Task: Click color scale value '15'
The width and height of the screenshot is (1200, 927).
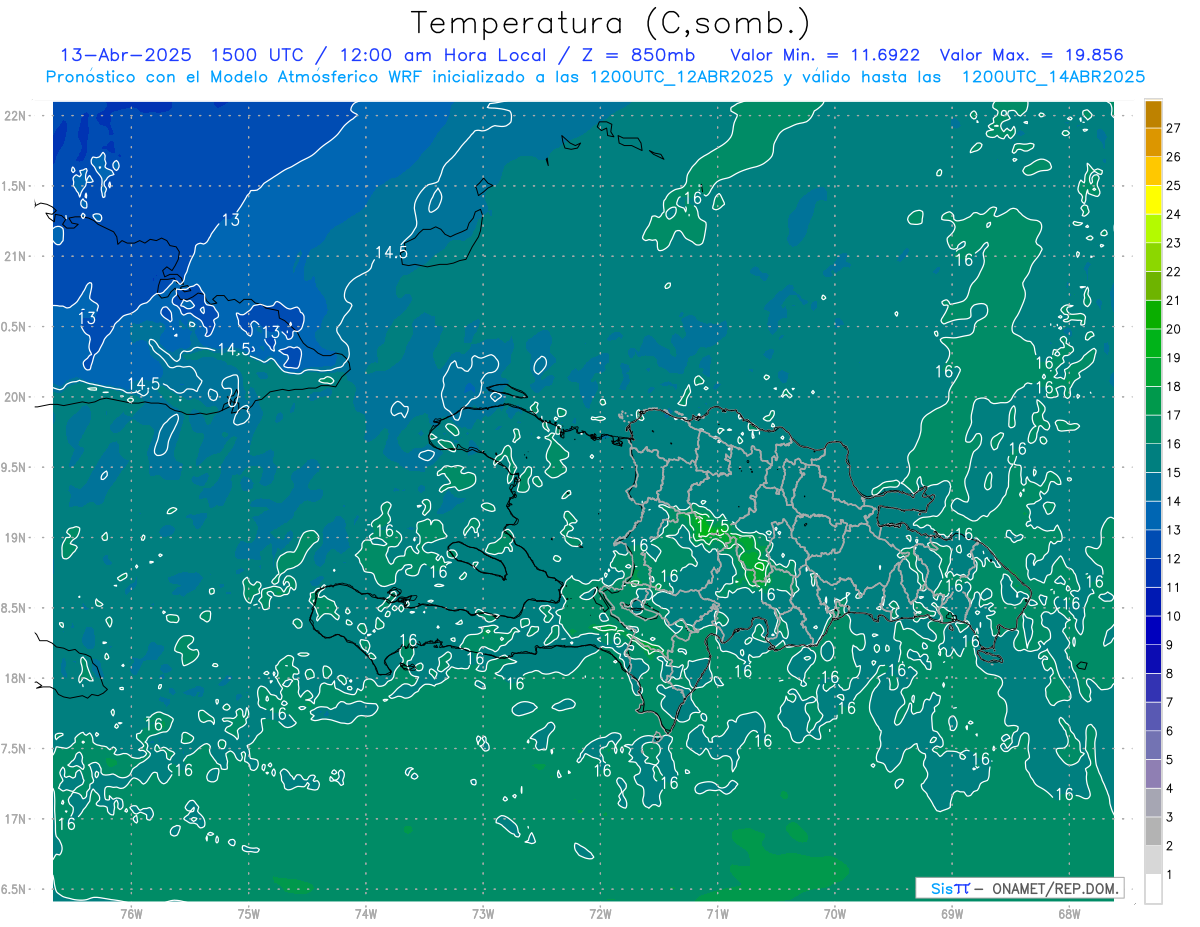Action: tap(1174, 472)
